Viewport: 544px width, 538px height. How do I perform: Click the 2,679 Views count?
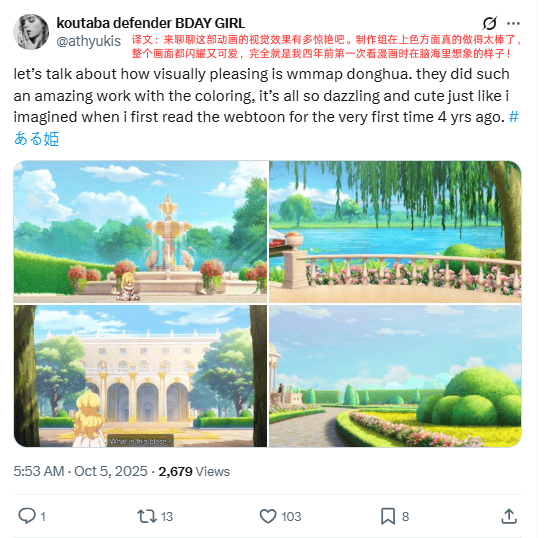194,471
